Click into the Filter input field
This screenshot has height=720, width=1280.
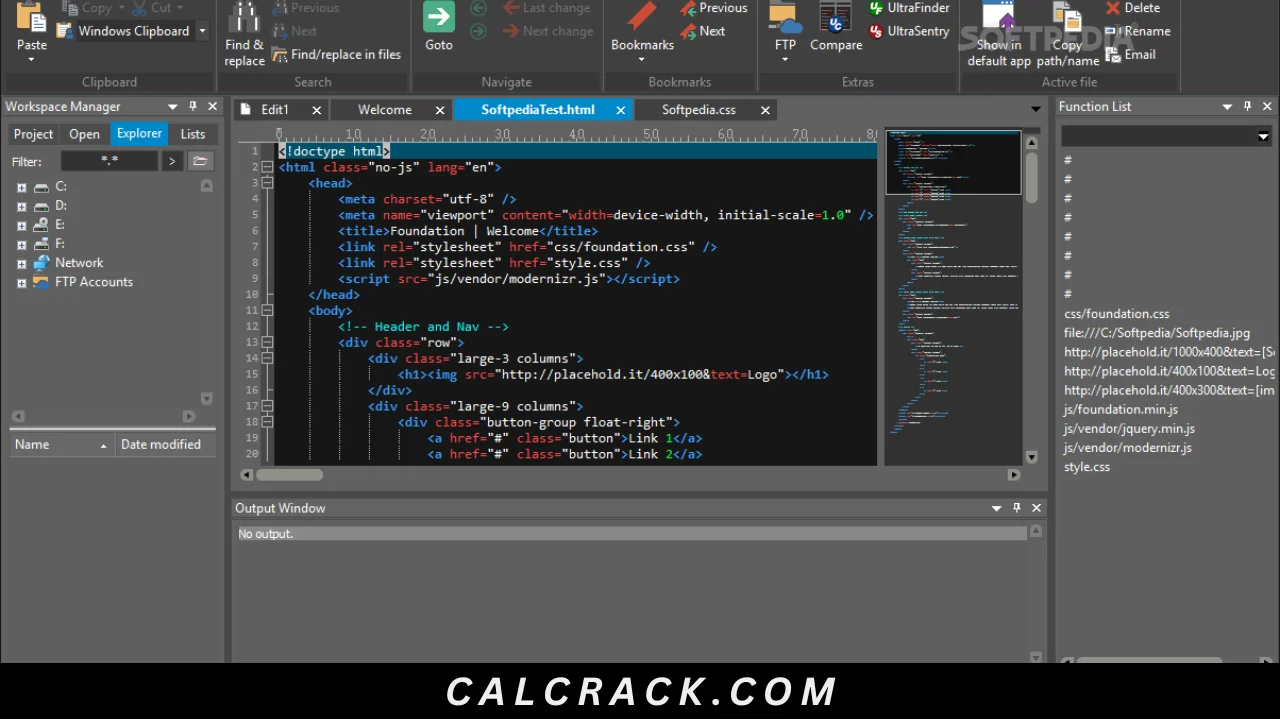(109, 161)
